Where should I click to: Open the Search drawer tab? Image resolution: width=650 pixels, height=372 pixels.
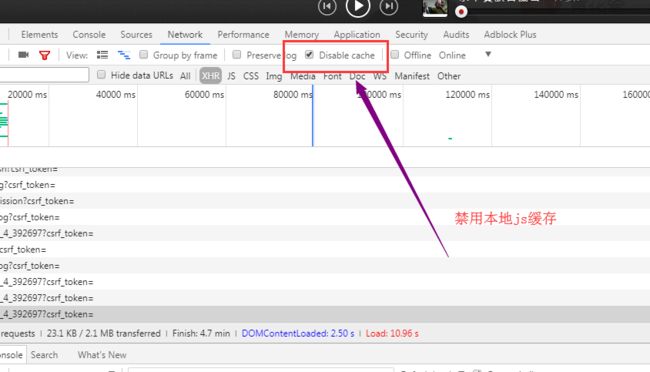44,355
